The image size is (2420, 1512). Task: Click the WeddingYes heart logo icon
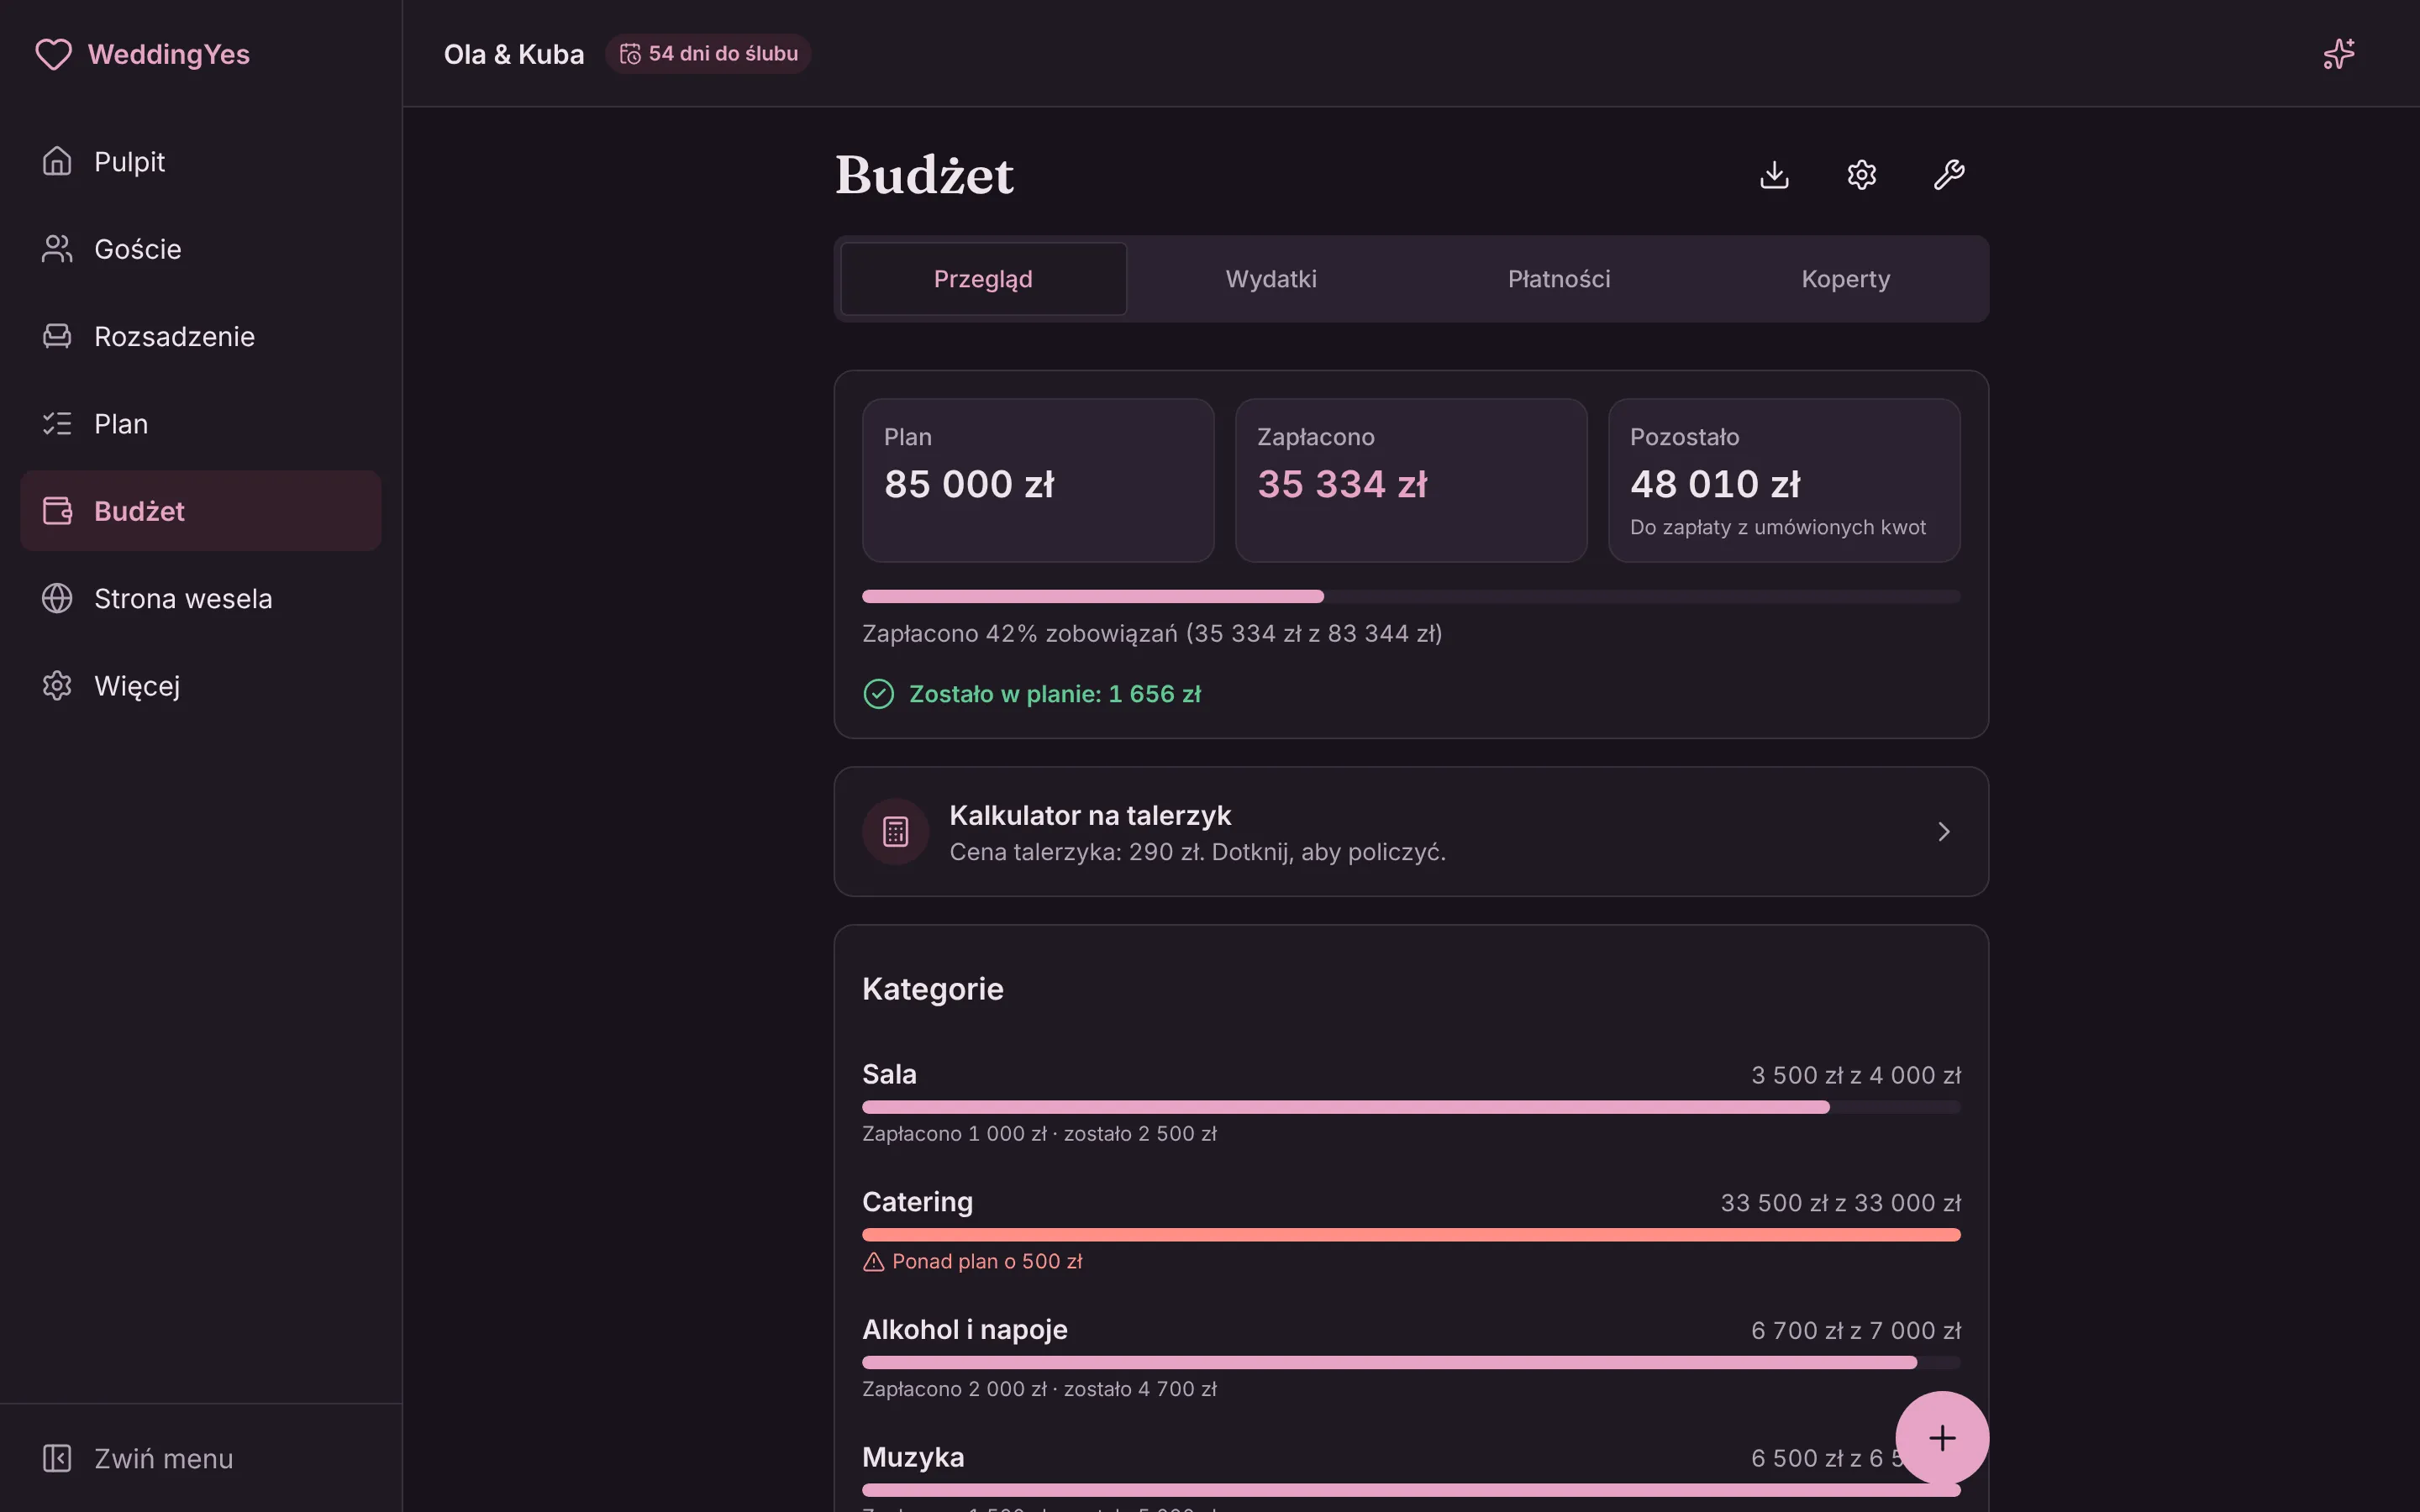[x=53, y=54]
